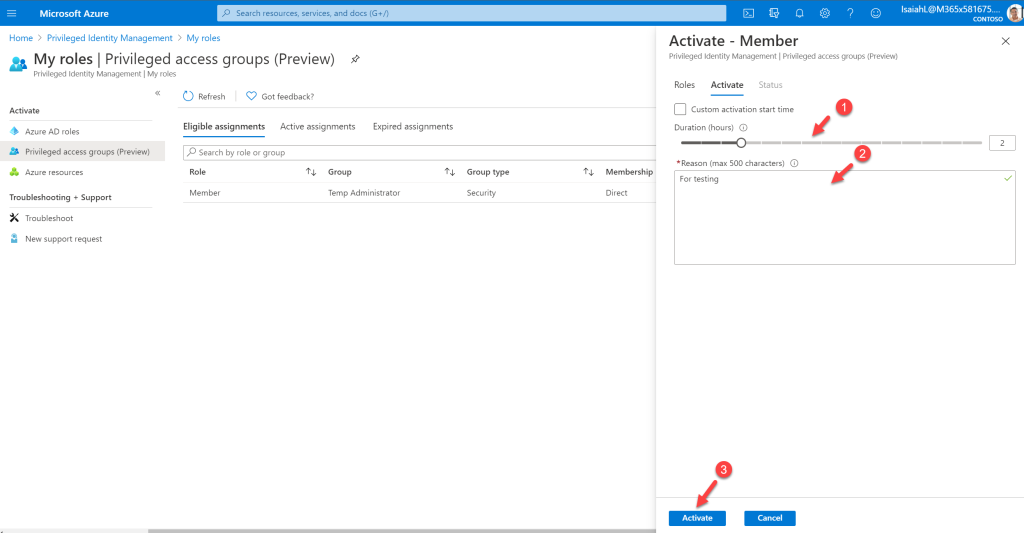1024x533 pixels.
Task: Open Directory and subscription filter icon
Action: coord(774,13)
